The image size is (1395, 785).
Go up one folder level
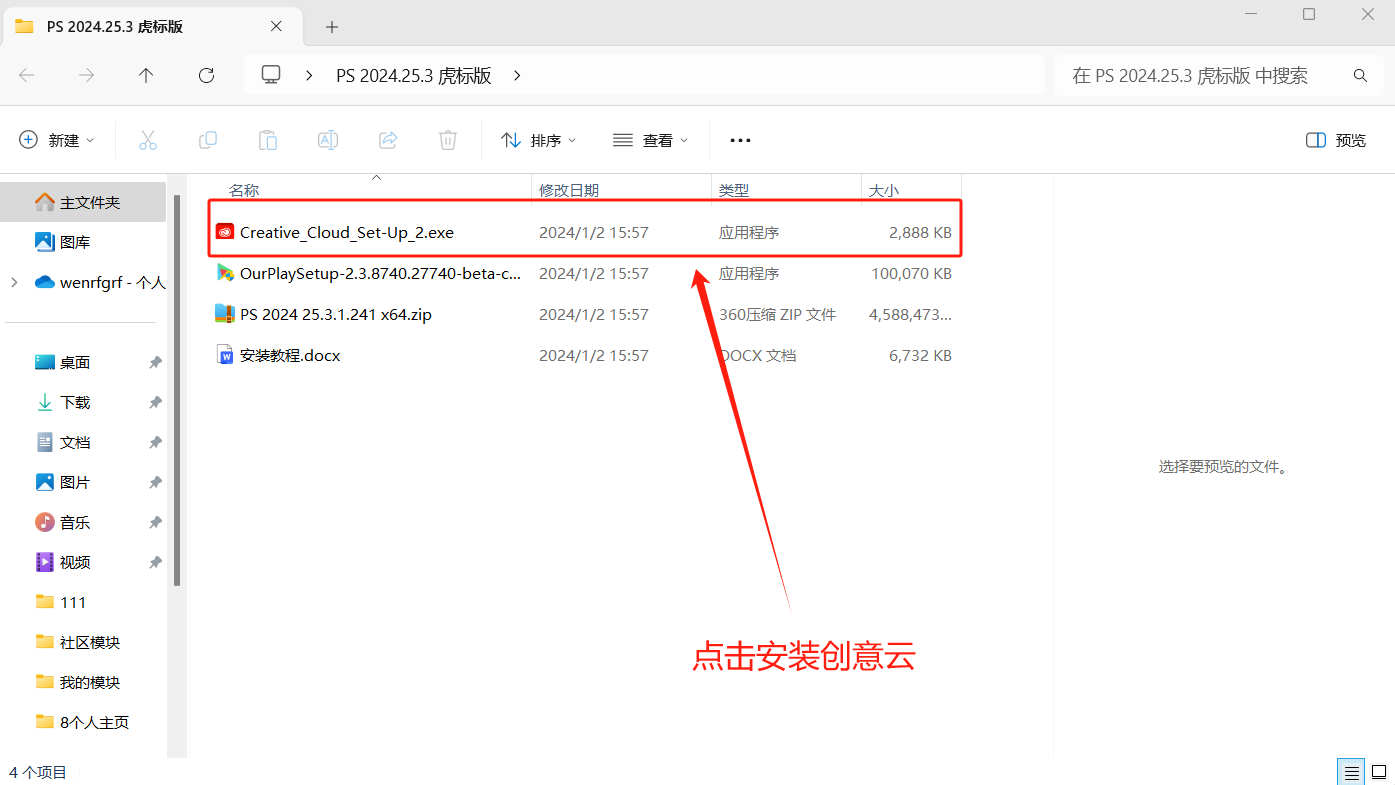click(146, 75)
